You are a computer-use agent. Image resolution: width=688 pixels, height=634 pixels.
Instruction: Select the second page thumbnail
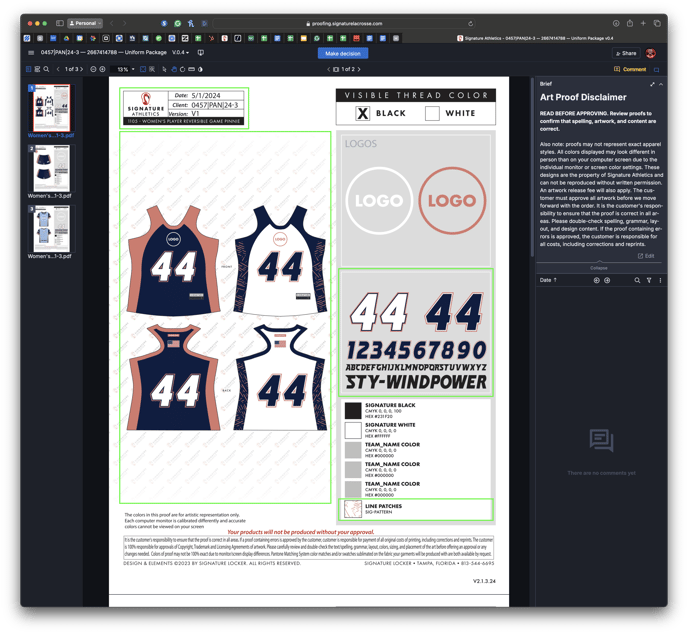50,168
